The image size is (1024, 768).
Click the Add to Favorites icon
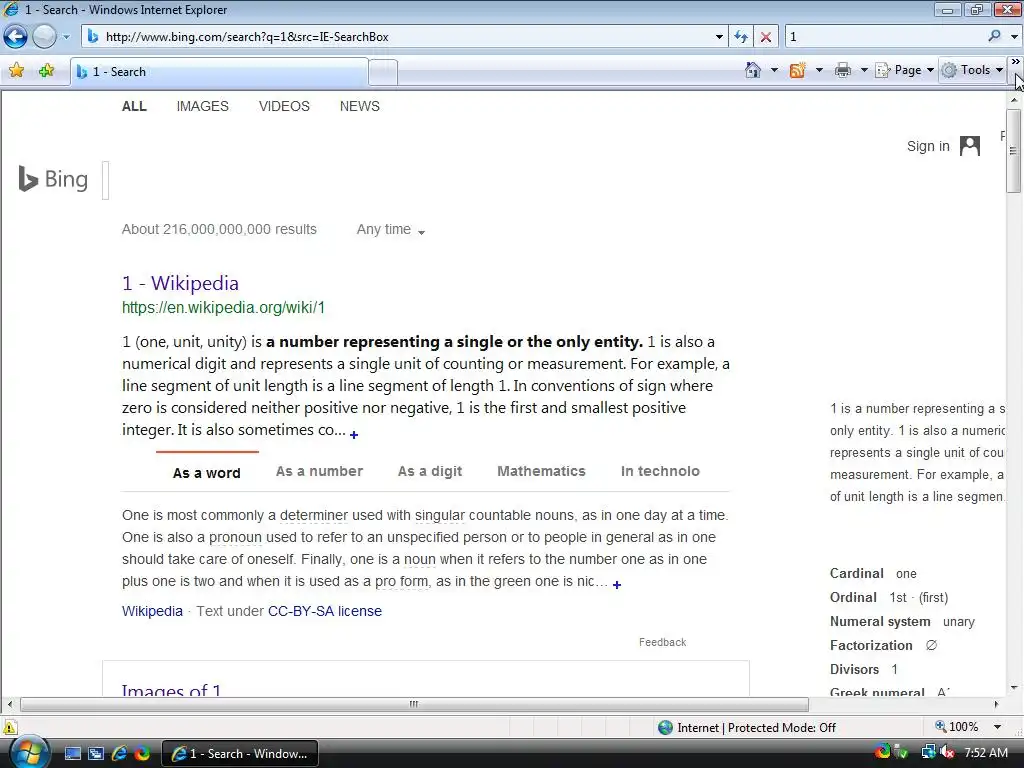coord(46,71)
